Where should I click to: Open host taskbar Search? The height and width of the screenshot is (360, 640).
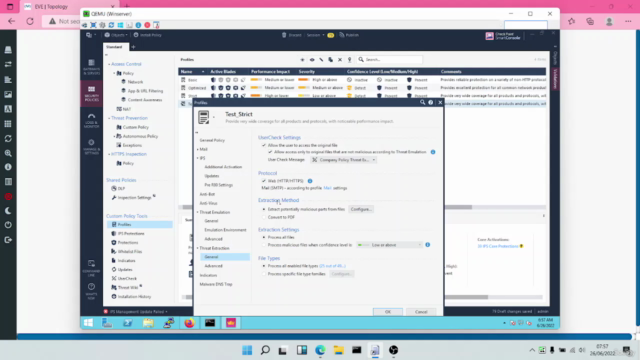(x=265, y=350)
